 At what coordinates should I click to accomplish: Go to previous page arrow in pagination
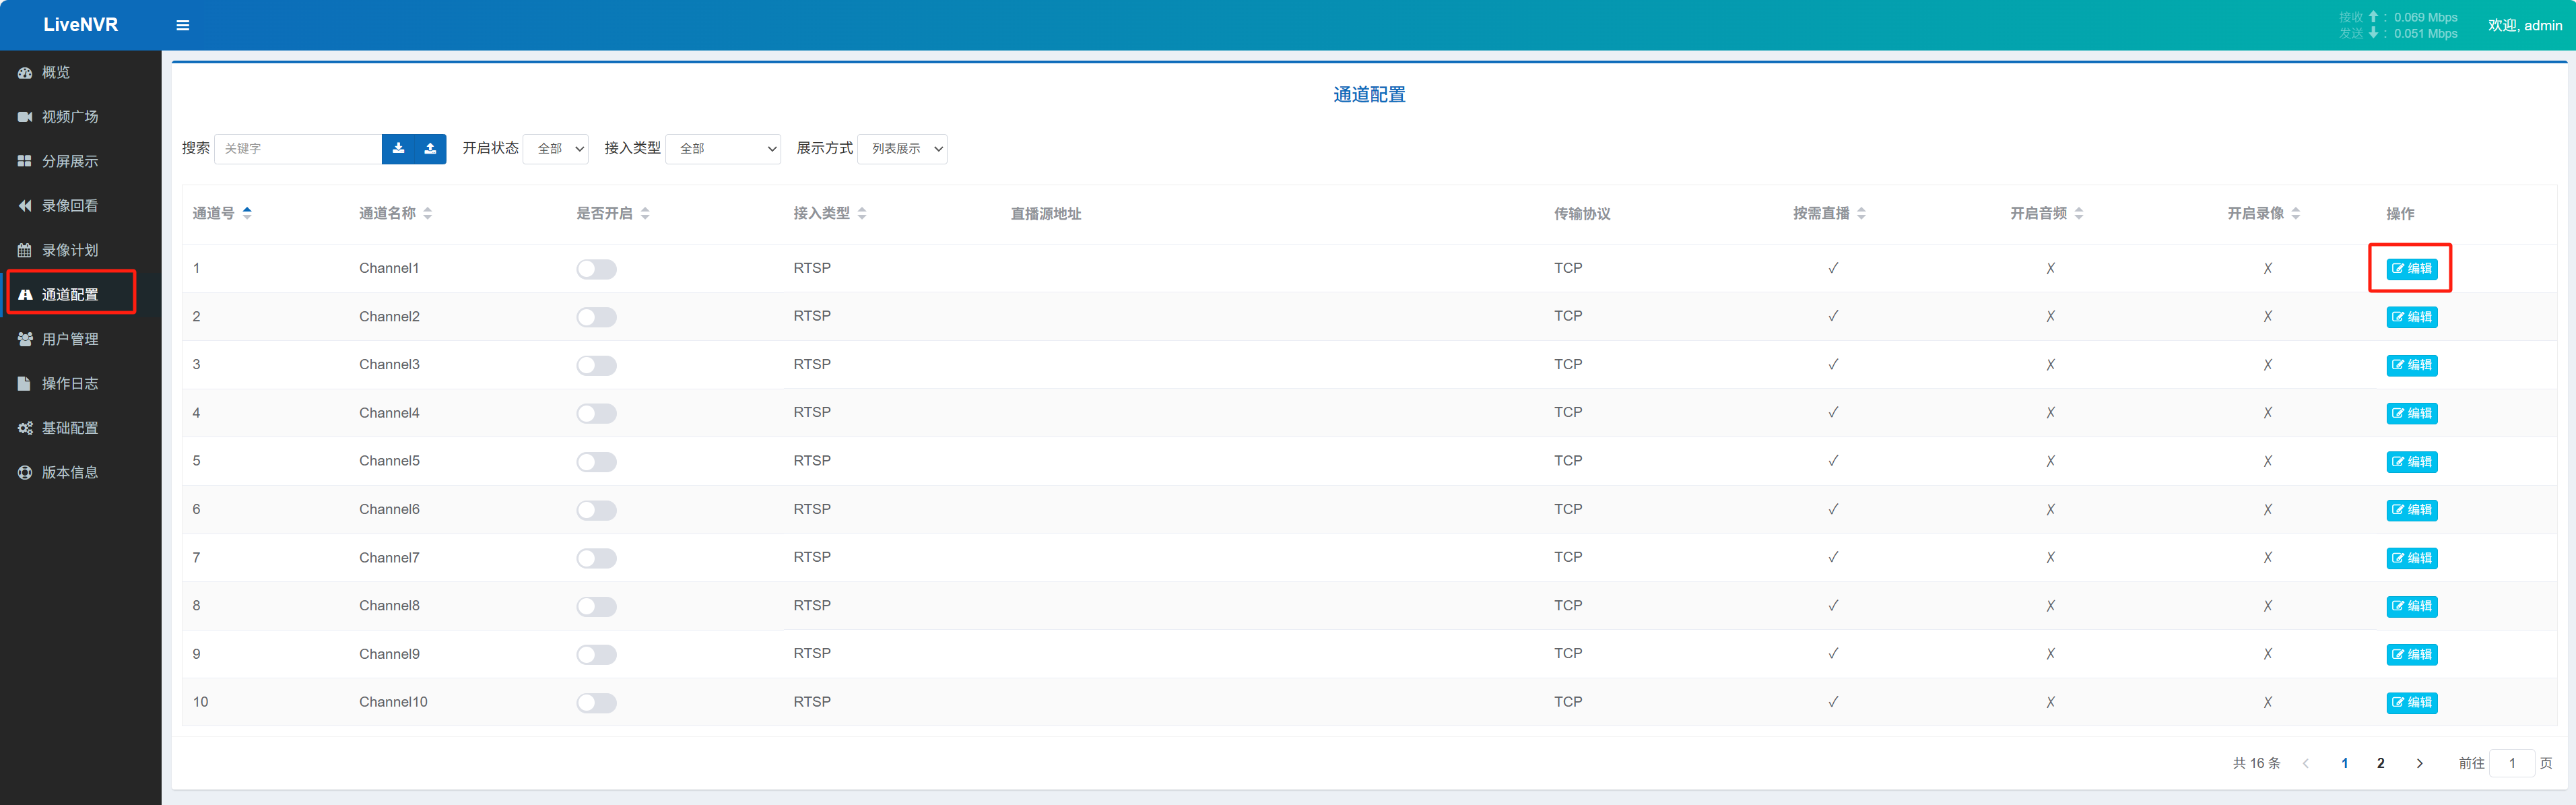point(2306,763)
